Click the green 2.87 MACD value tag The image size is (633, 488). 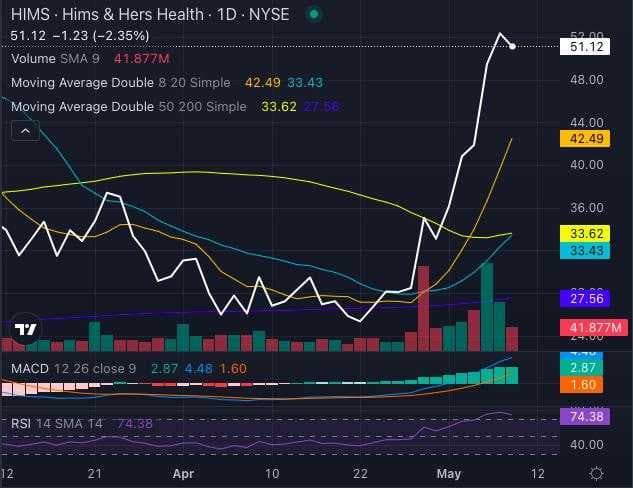(x=581, y=368)
